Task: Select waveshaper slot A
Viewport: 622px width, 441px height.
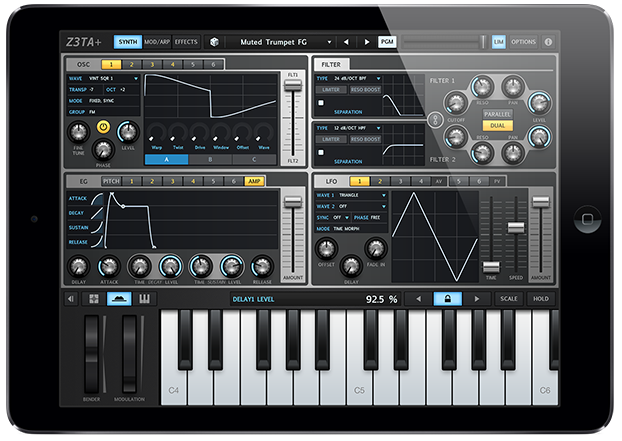Action: [x=167, y=159]
